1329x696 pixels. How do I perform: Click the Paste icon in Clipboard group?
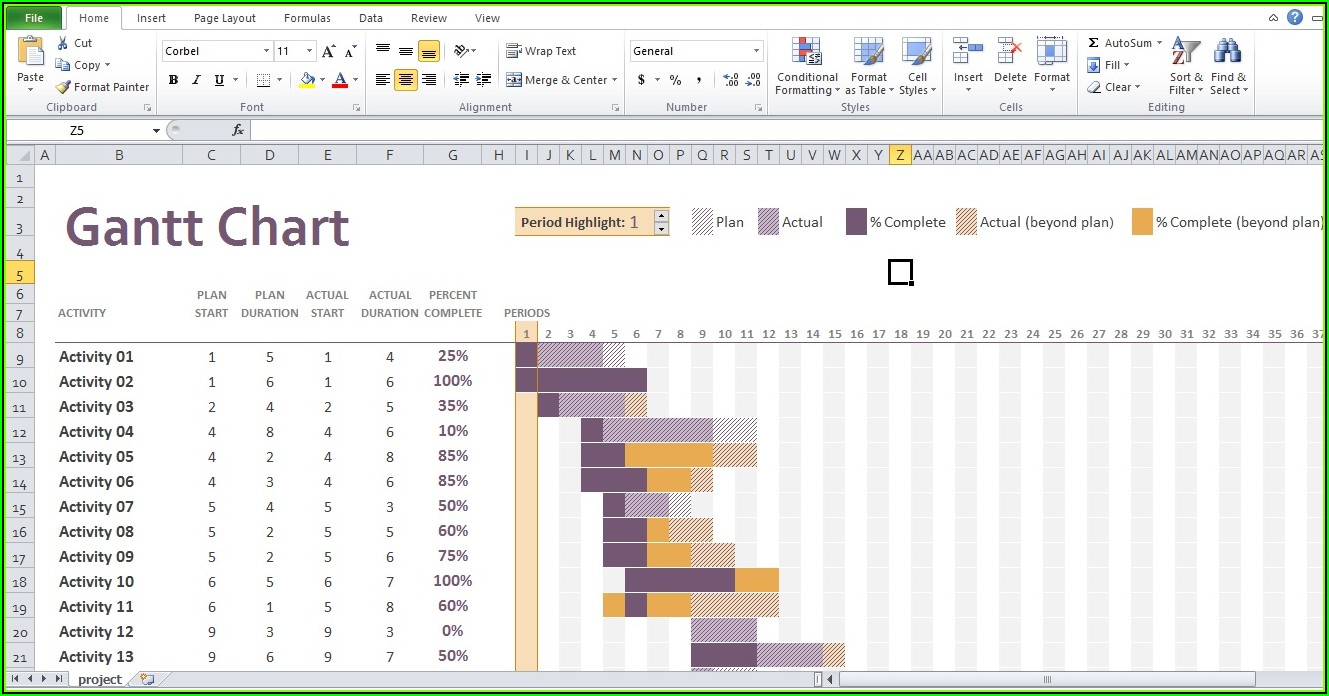30,52
